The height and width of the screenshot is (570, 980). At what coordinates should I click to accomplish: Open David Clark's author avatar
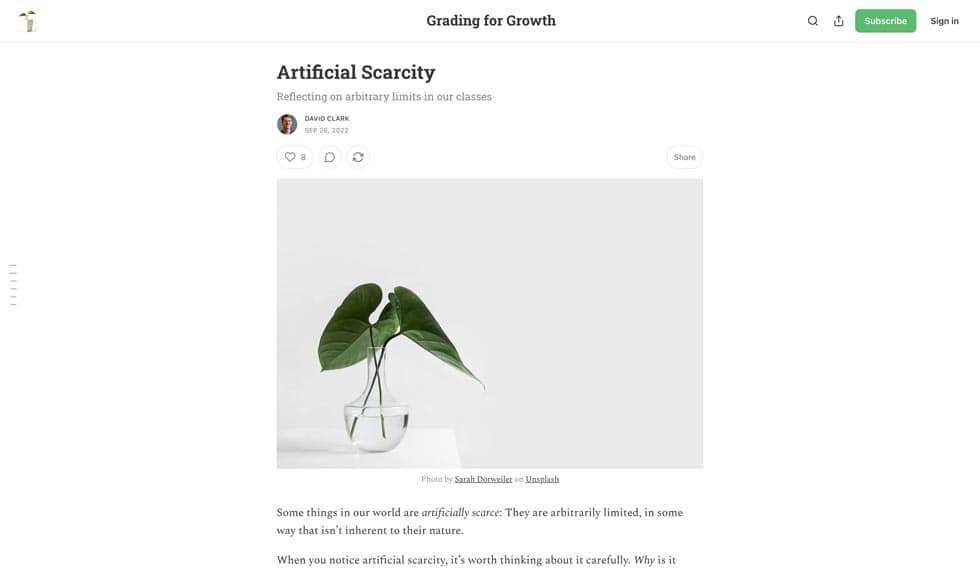click(x=287, y=124)
